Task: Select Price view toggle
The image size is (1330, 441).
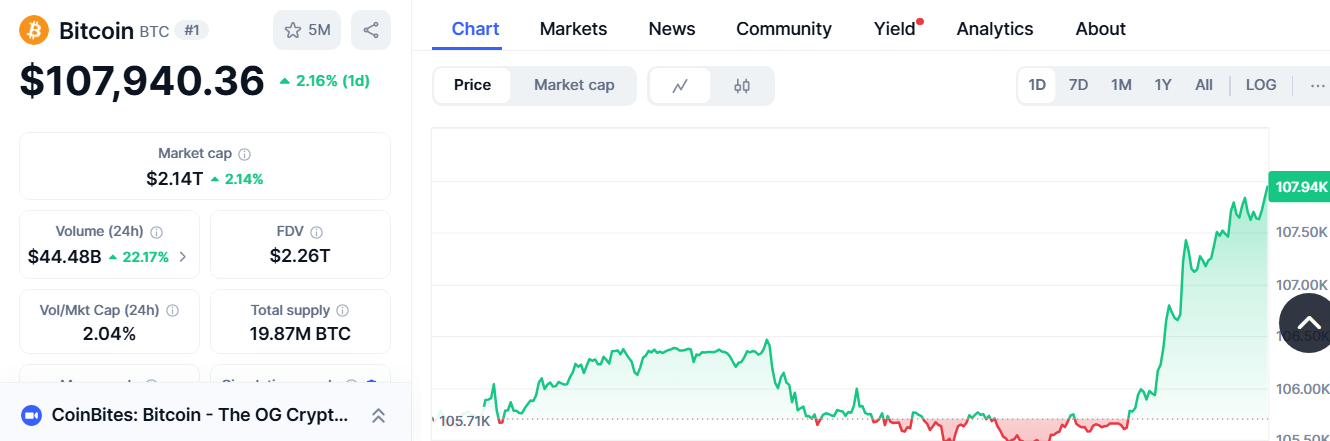Action: 472,85
